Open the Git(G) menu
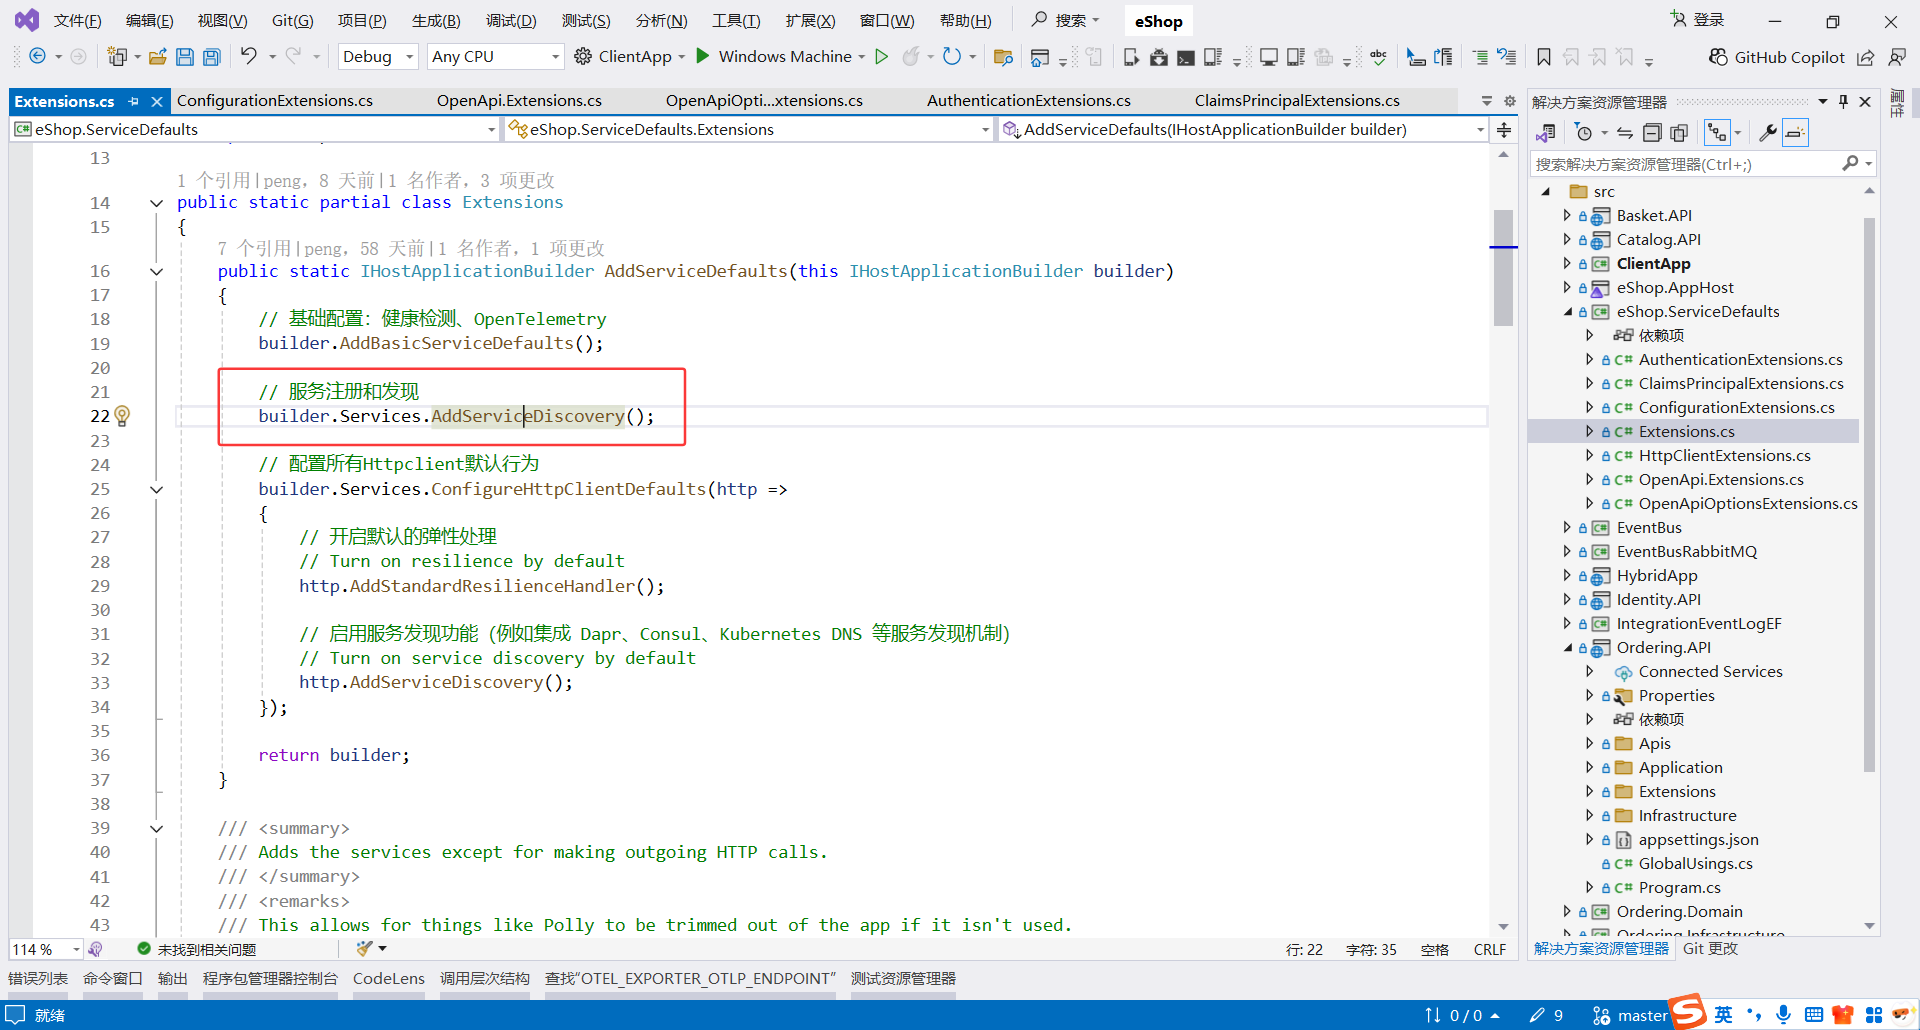The height and width of the screenshot is (1030, 1920). point(292,21)
